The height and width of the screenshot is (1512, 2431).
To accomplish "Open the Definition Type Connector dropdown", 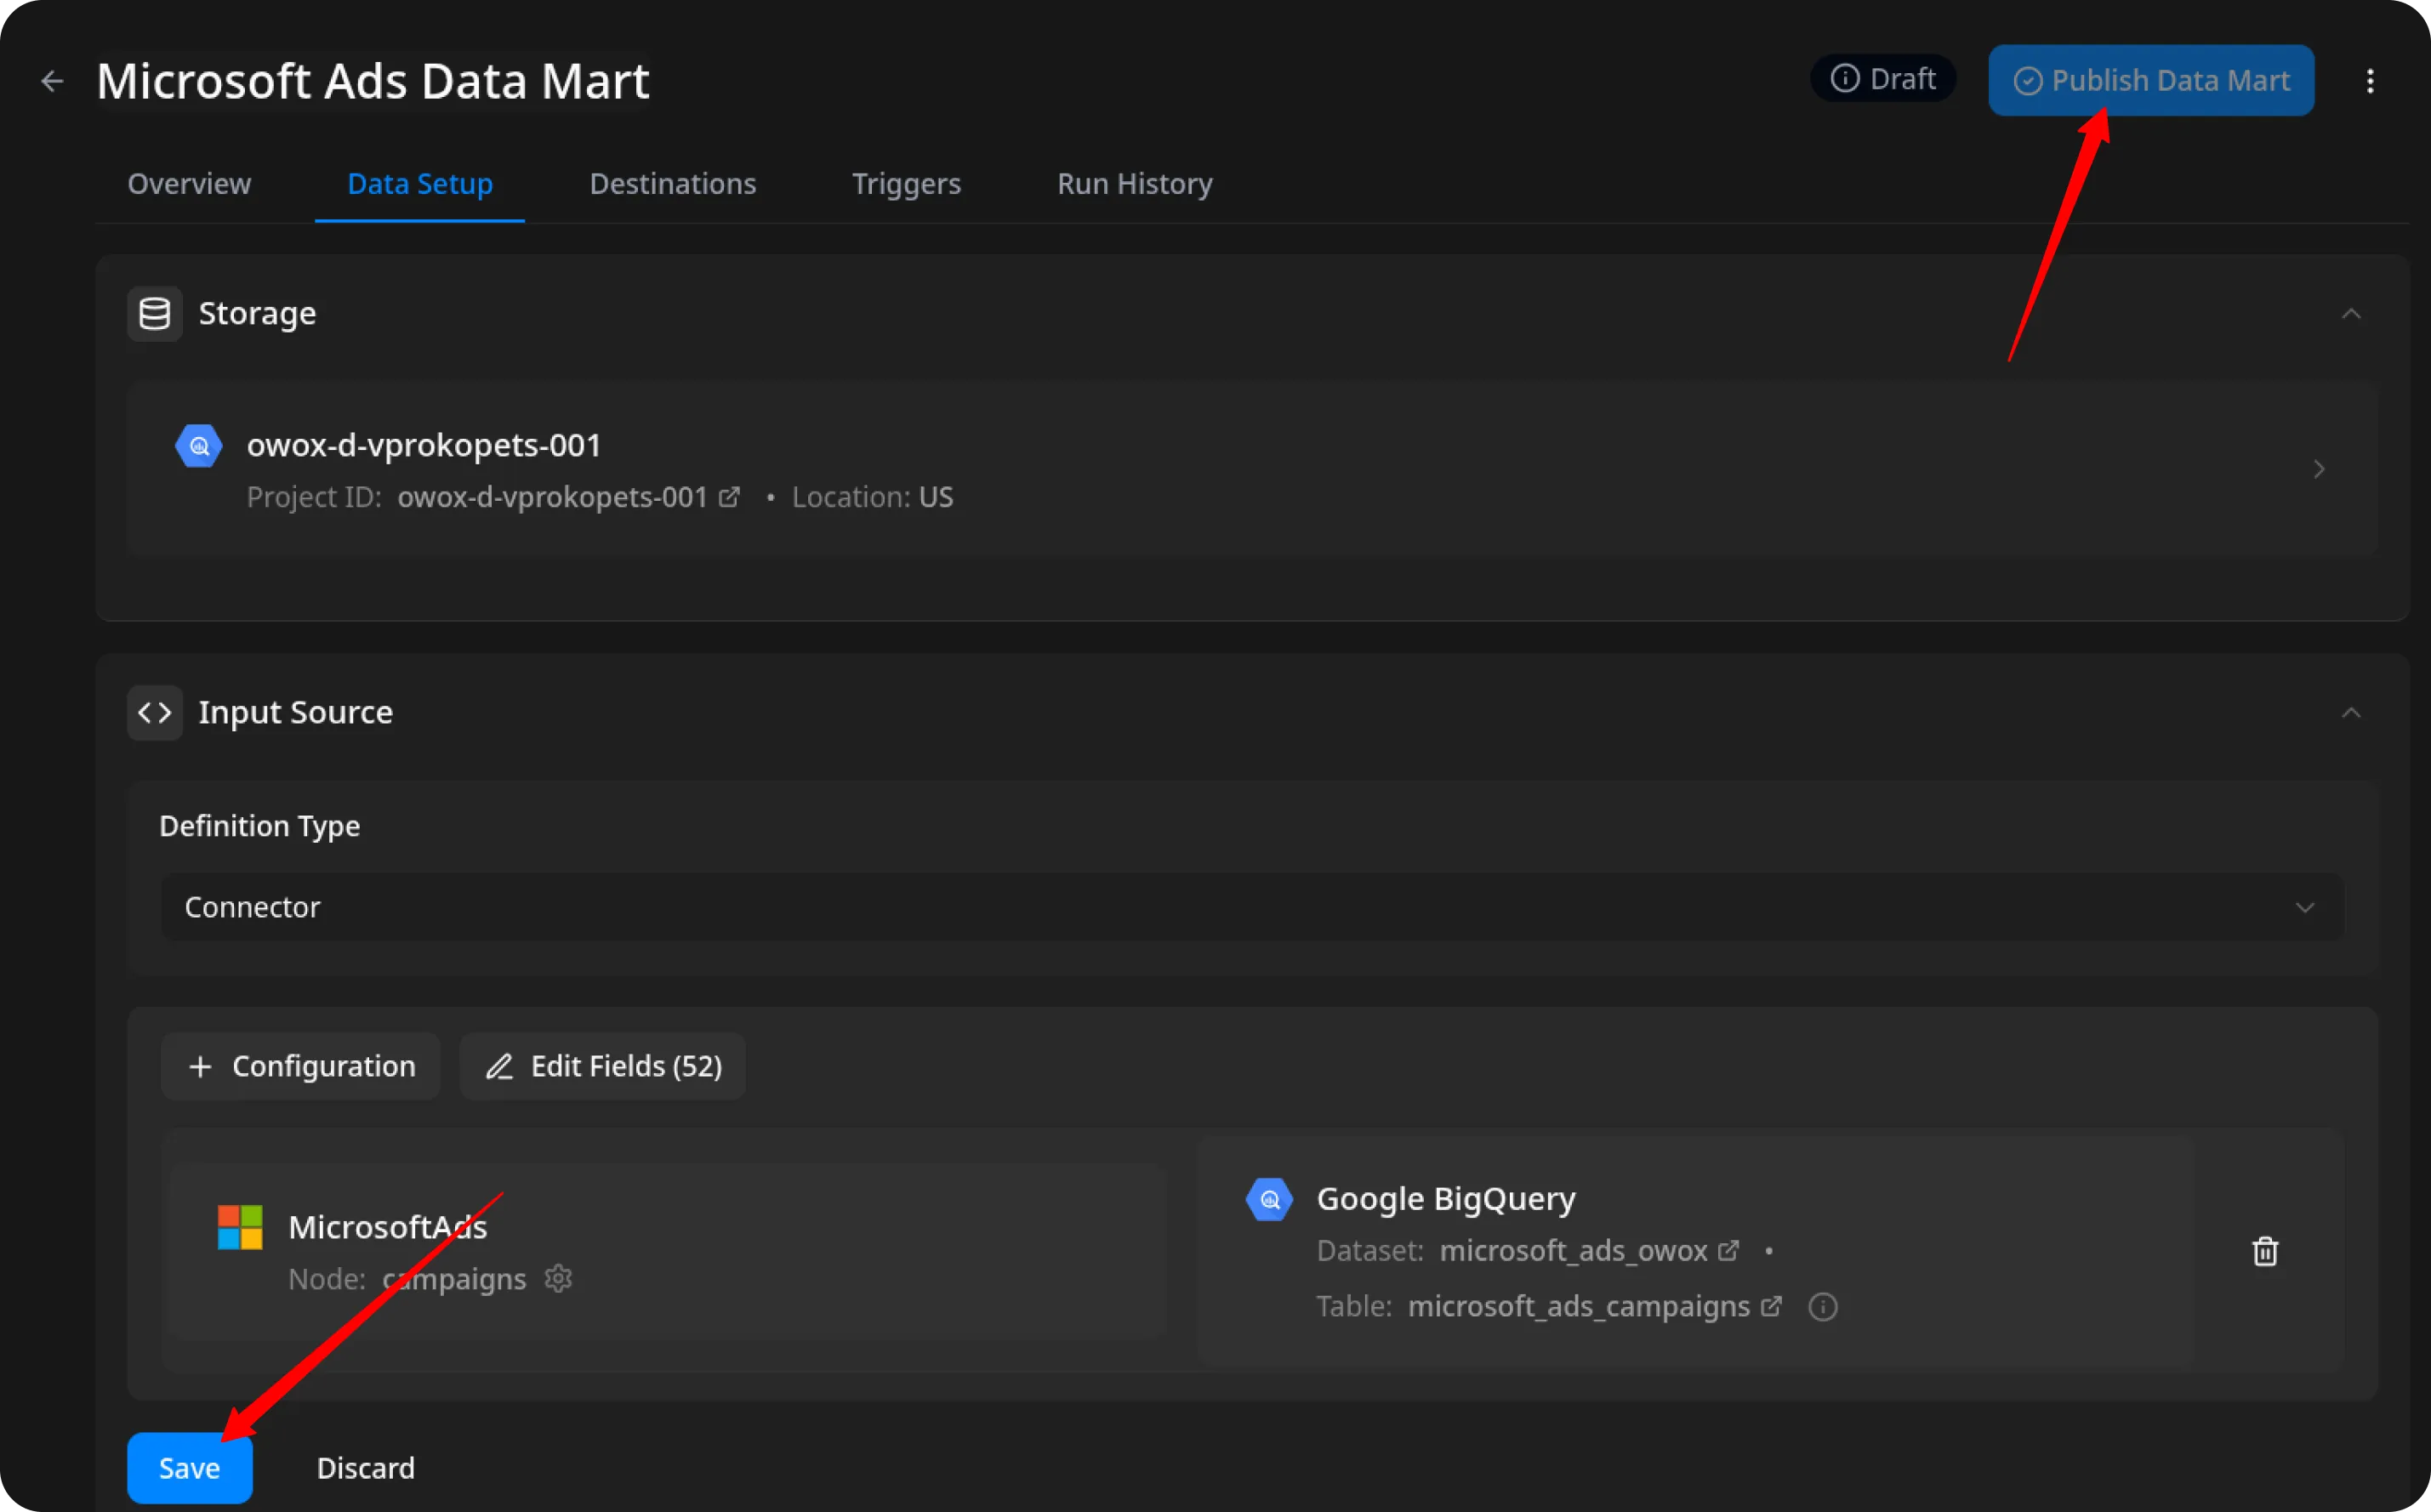I will [x=1252, y=907].
